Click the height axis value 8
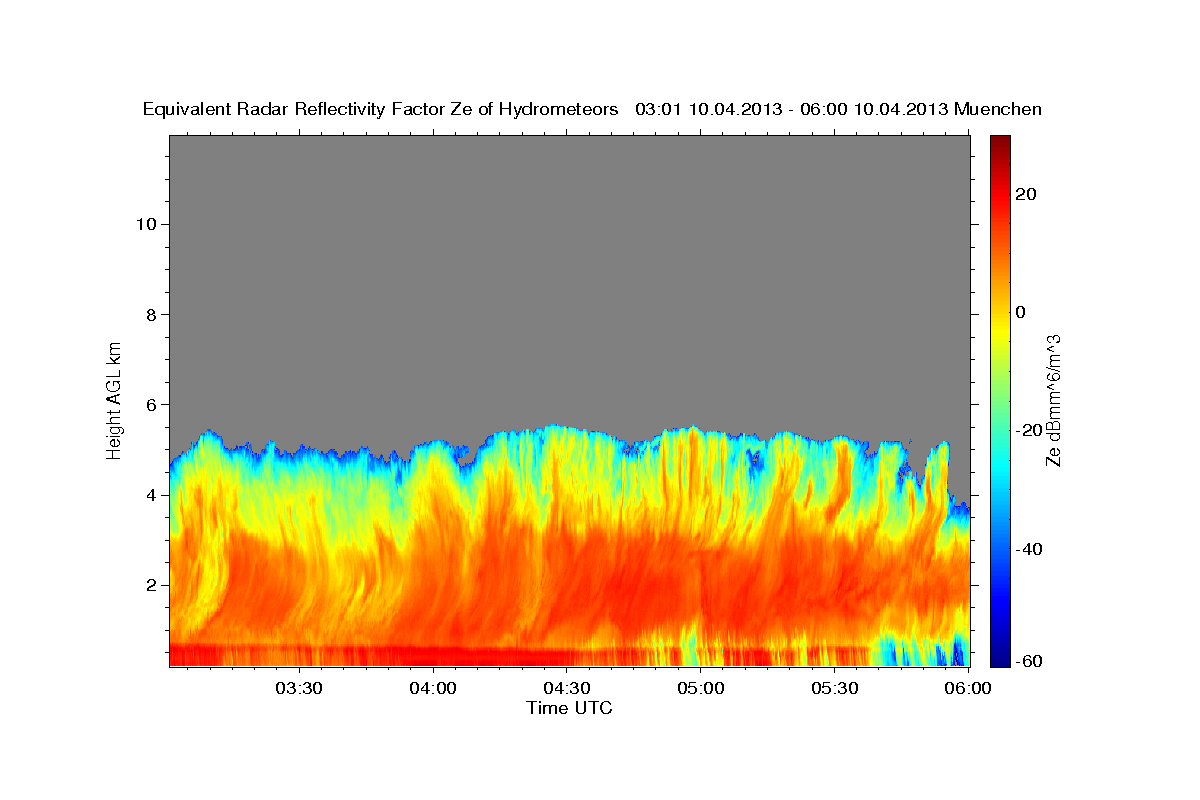This screenshot has height=800, width=1200. click(150, 314)
